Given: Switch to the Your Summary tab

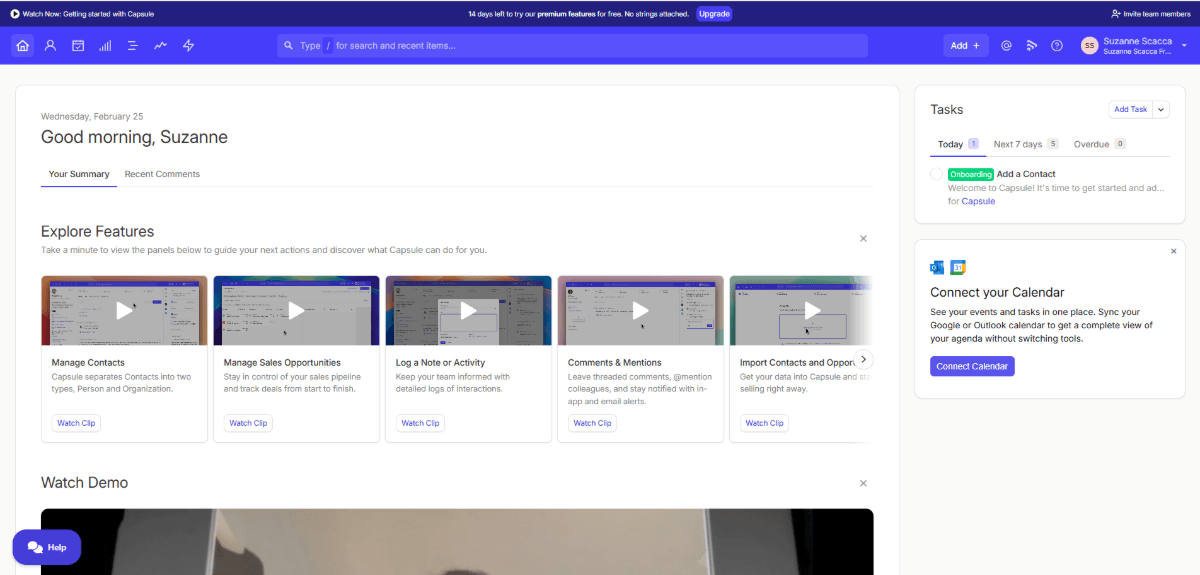Looking at the screenshot, I should (x=79, y=174).
